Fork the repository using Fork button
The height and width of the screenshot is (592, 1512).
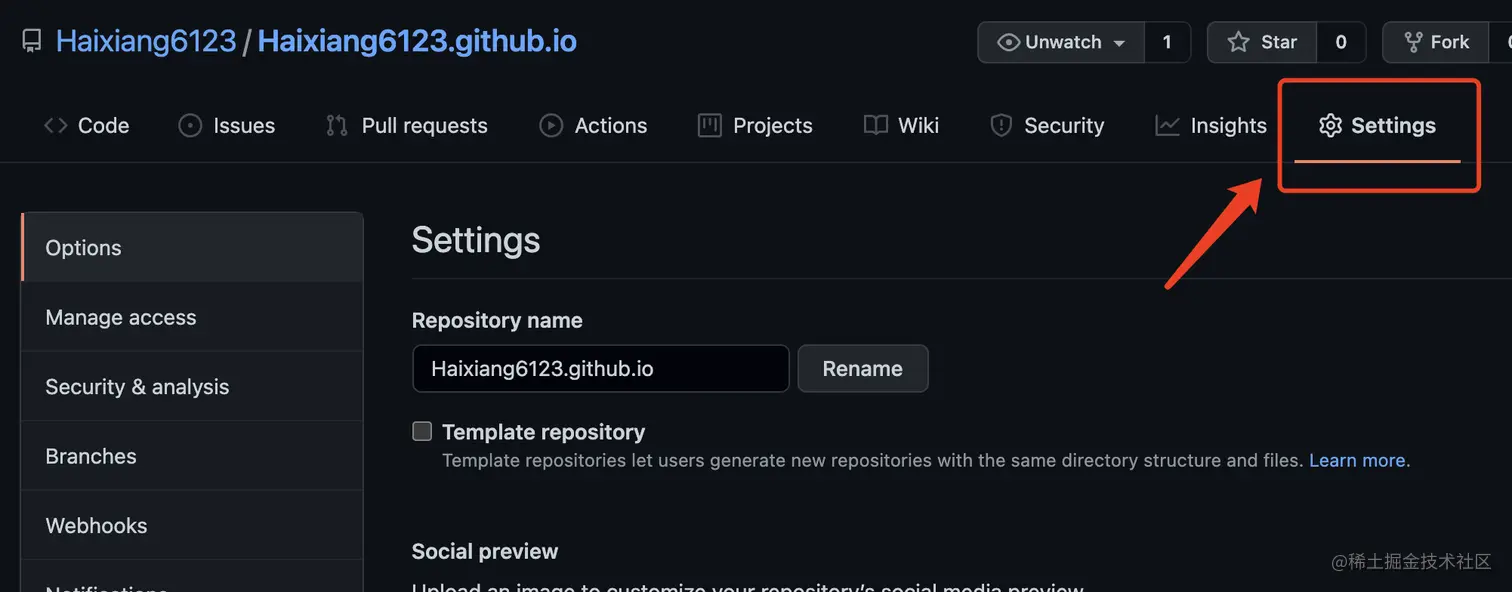[x=1436, y=42]
